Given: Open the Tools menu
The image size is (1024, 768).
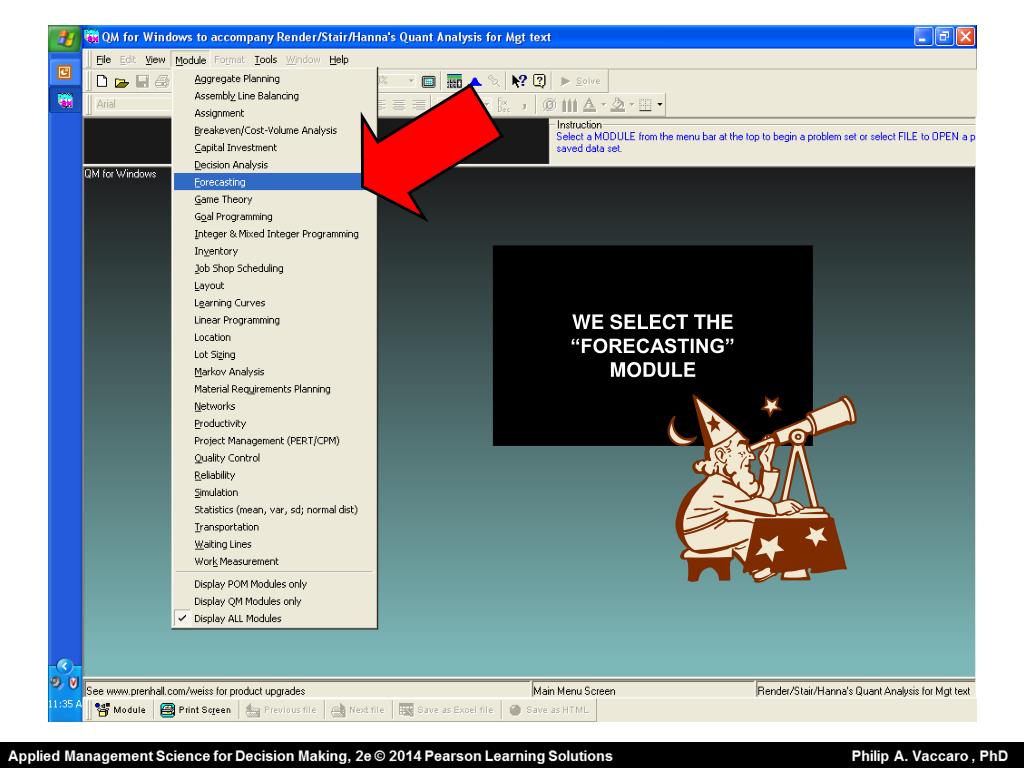Looking at the screenshot, I should (266, 59).
